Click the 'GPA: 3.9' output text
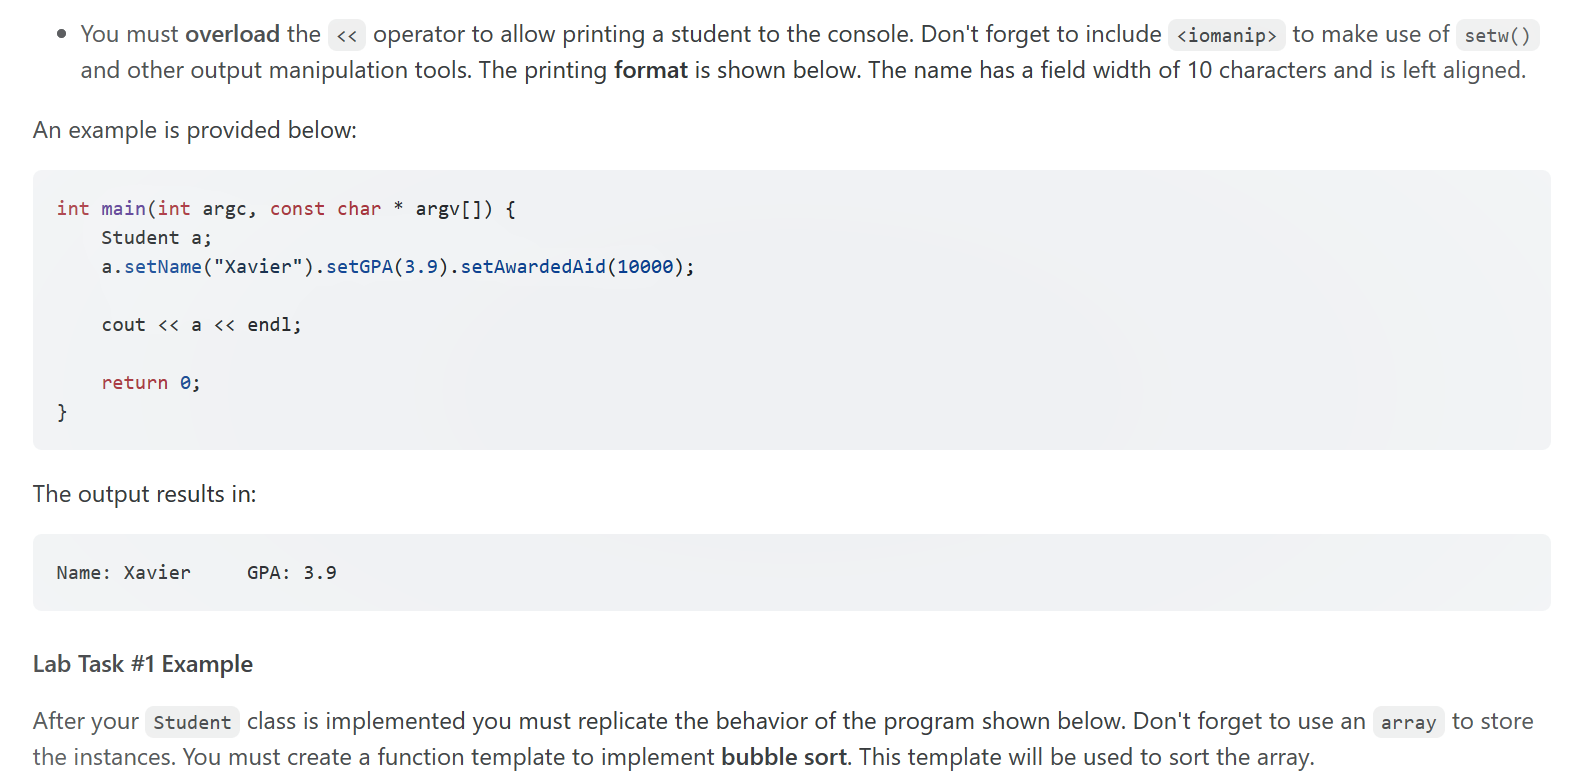This screenshot has height=782, width=1586. [292, 573]
